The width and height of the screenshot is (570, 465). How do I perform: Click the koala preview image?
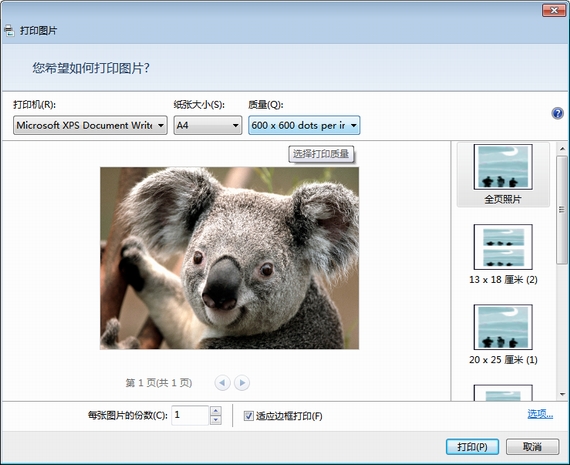pyautogui.click(x=229, y=258)
